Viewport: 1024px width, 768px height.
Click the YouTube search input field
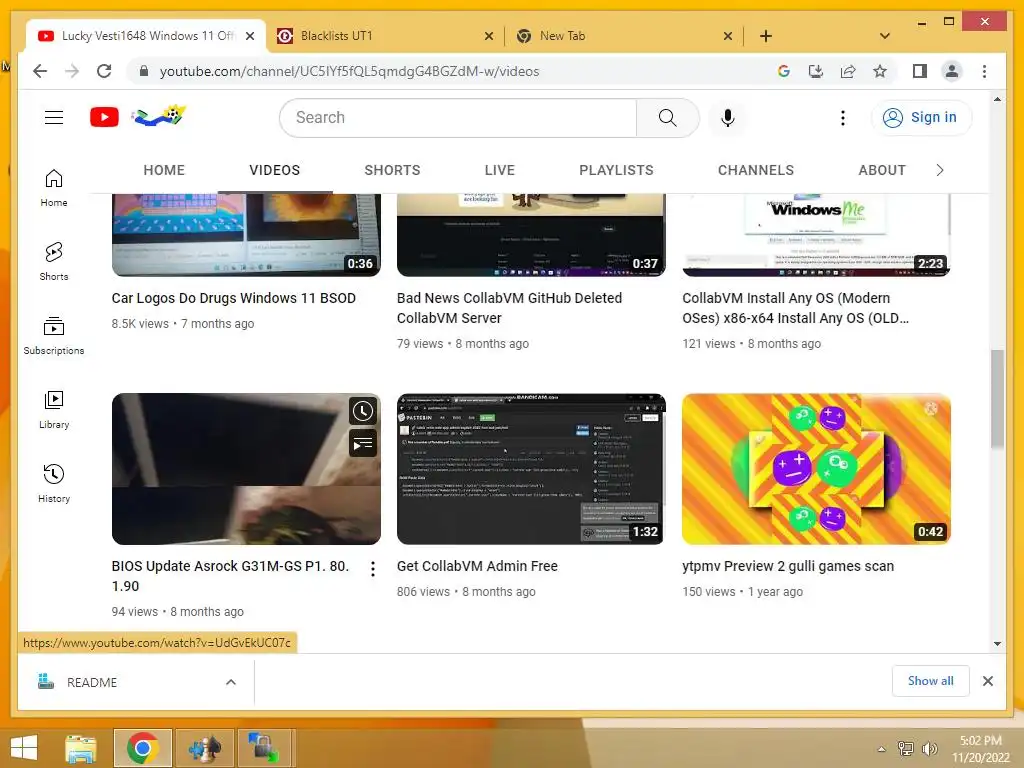coord(458,118)
